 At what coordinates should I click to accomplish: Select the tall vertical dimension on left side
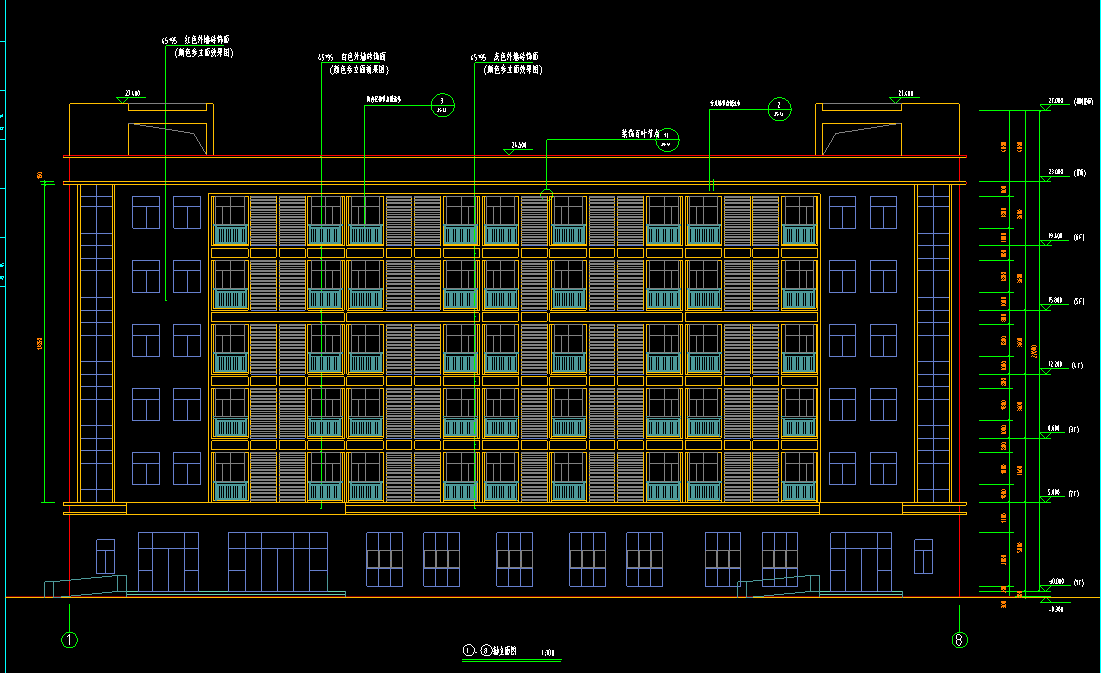coord(43,343)
